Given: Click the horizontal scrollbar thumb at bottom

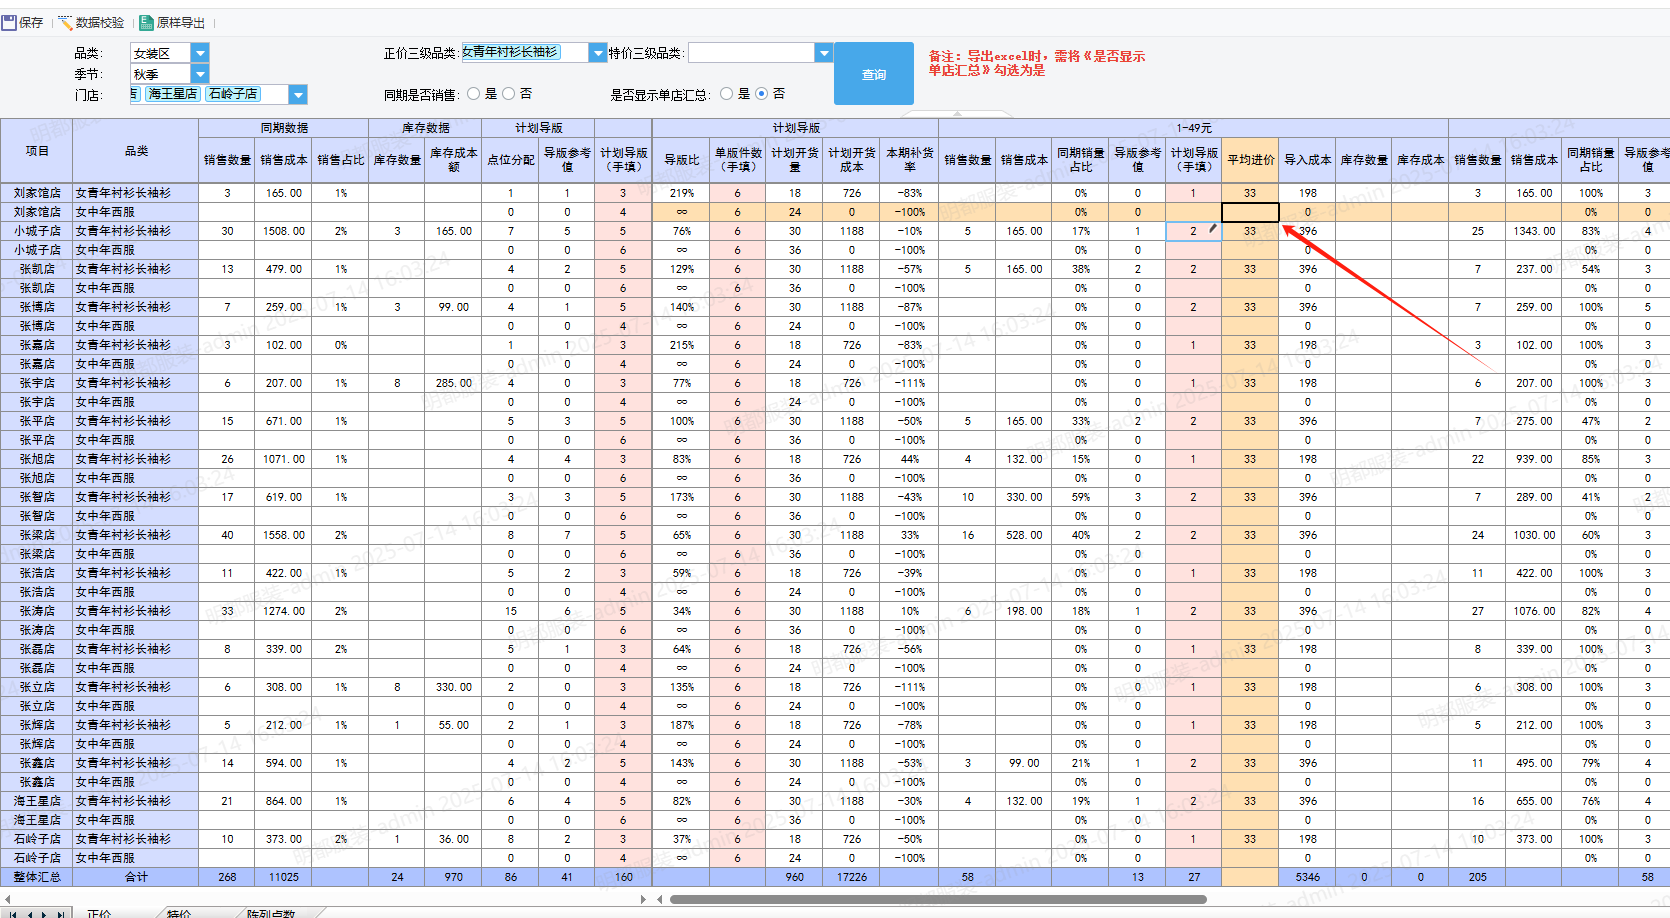Looking at the screenshot, I should 938,899.
